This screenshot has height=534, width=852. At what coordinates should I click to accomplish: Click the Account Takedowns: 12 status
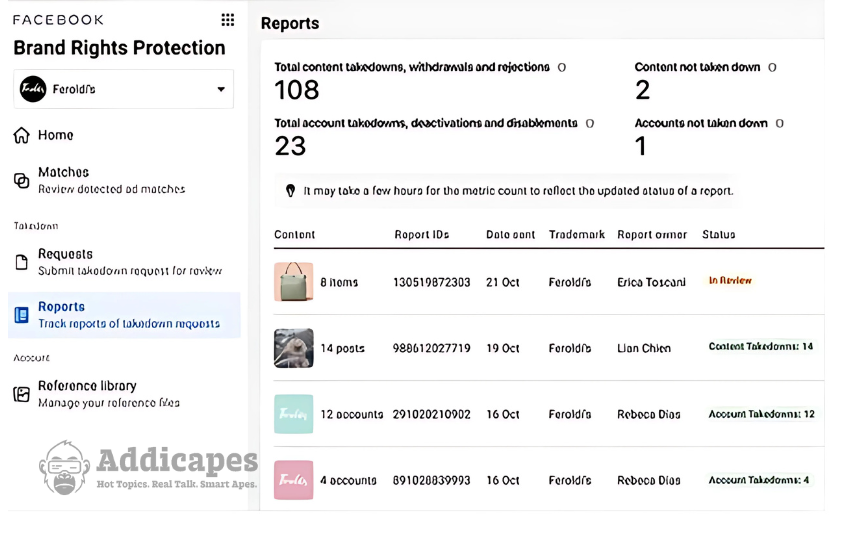click(x=761, y=414)
